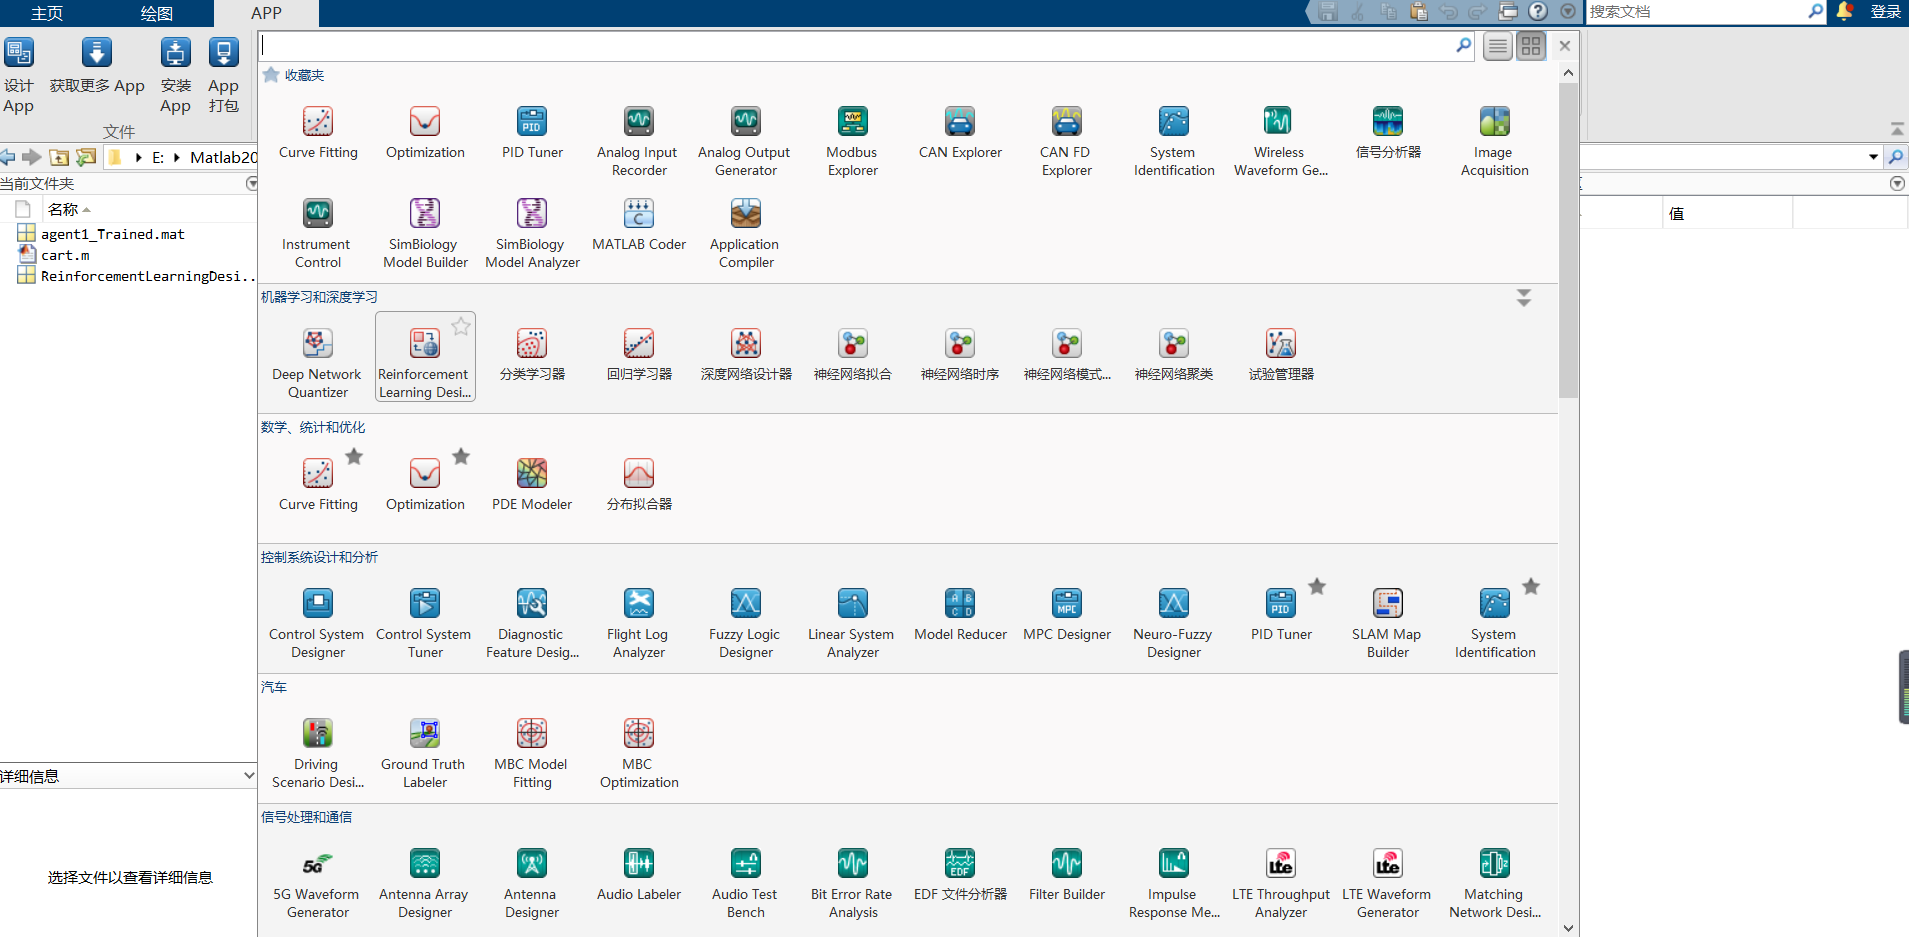Open the Reinforcement Learning Designer app
The image size is (1909, 937).
click(x=424, y=357)
